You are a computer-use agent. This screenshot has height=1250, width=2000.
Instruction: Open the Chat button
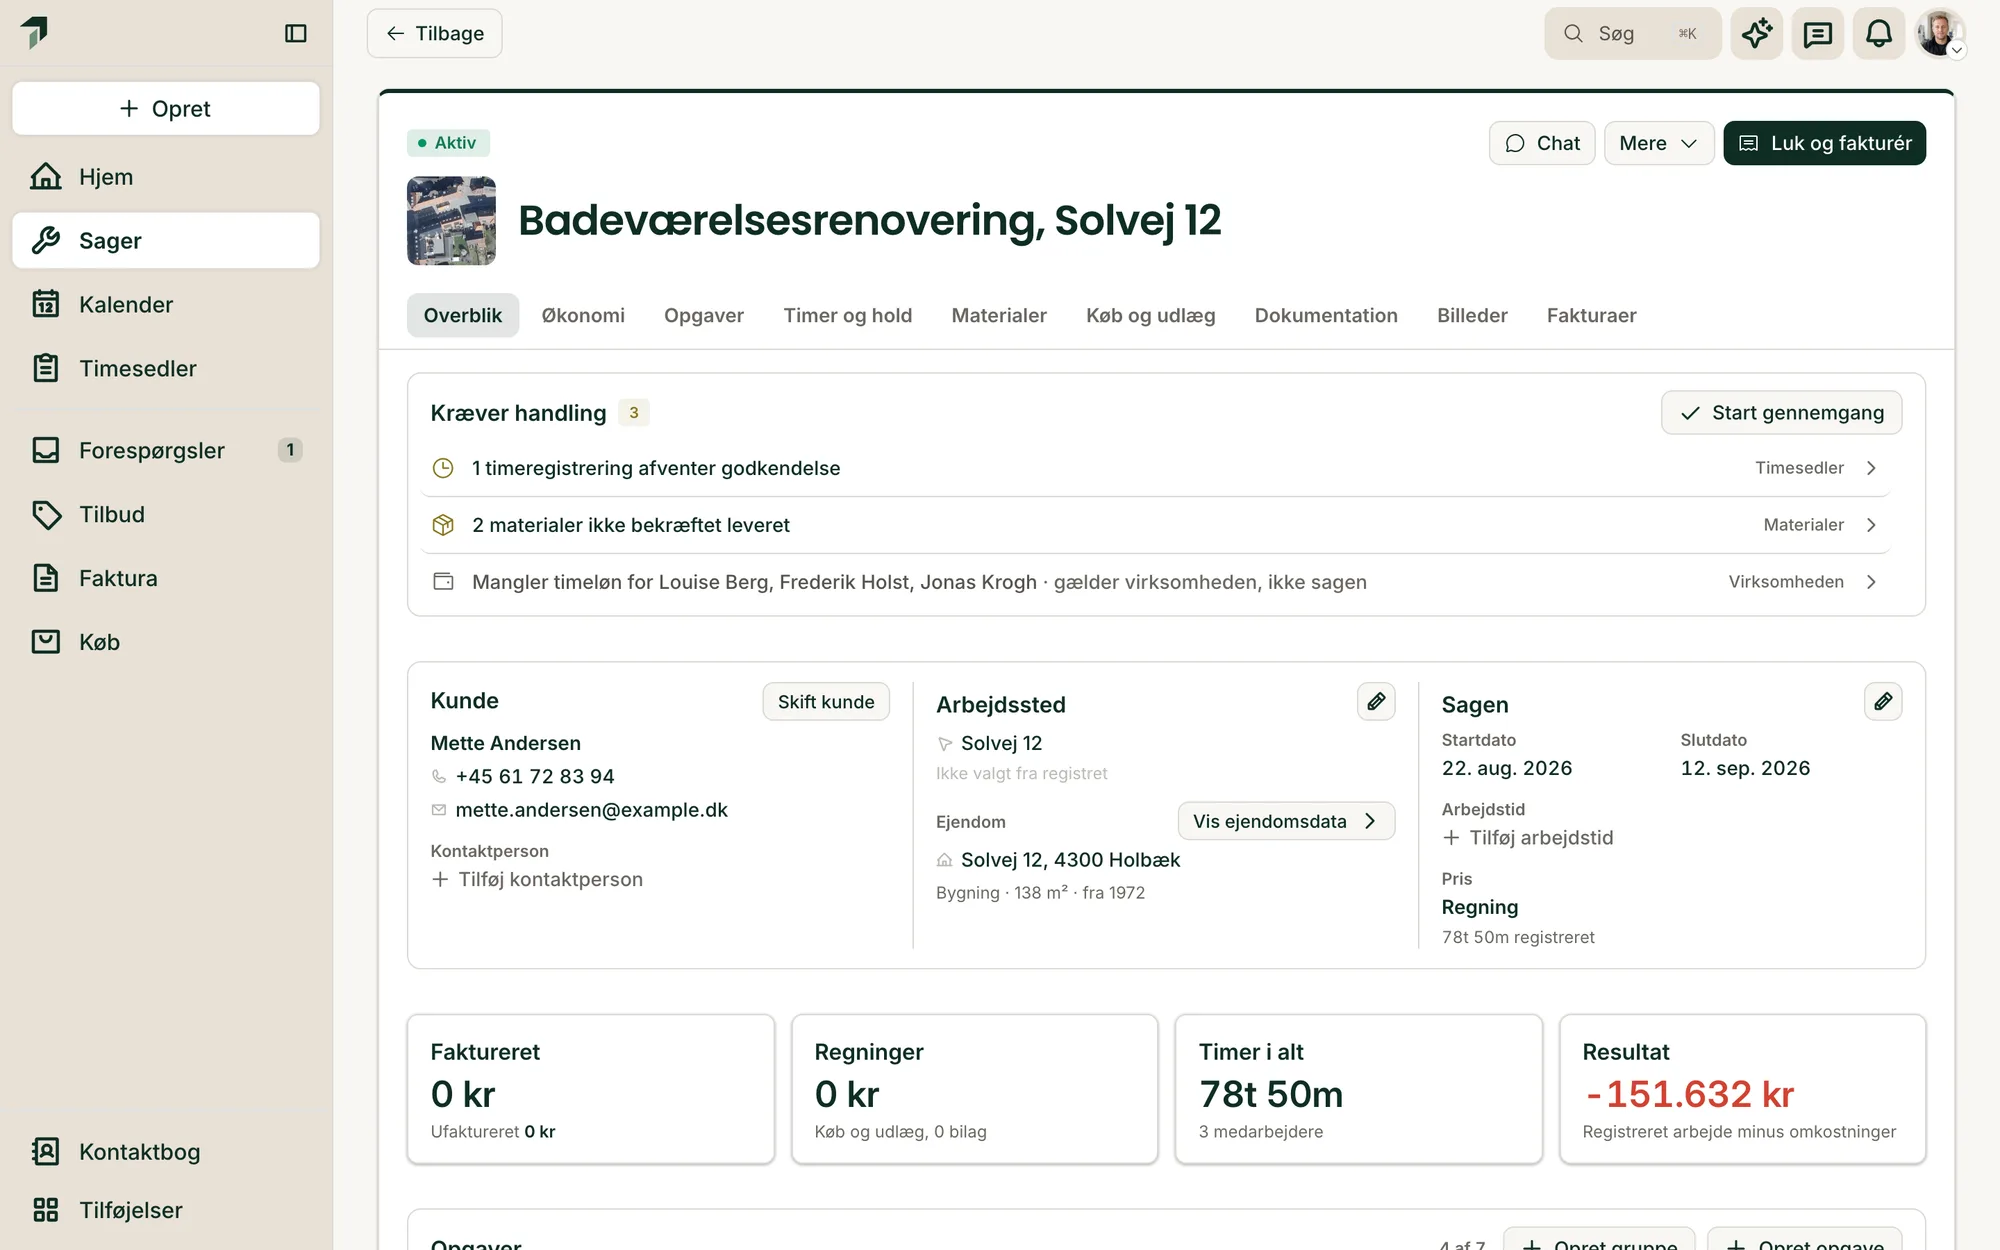[x=1542, y=143]
